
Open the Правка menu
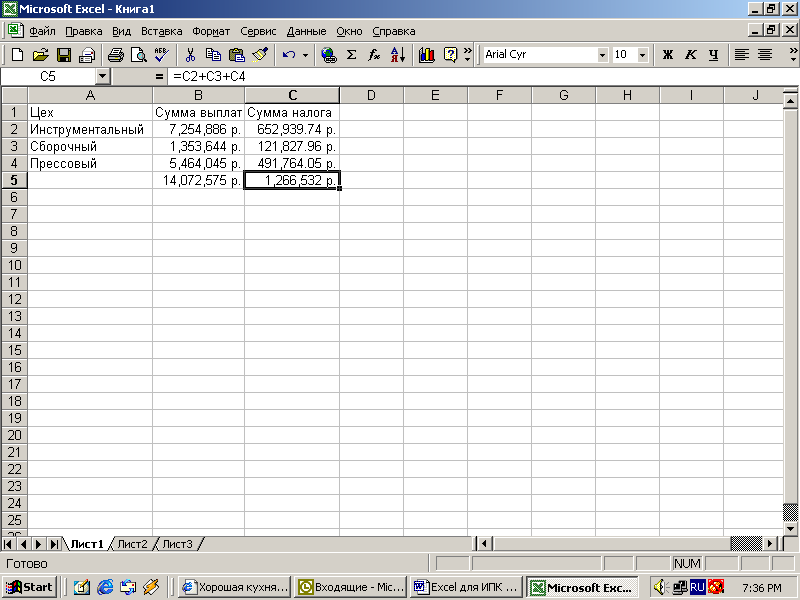point(84,31)
